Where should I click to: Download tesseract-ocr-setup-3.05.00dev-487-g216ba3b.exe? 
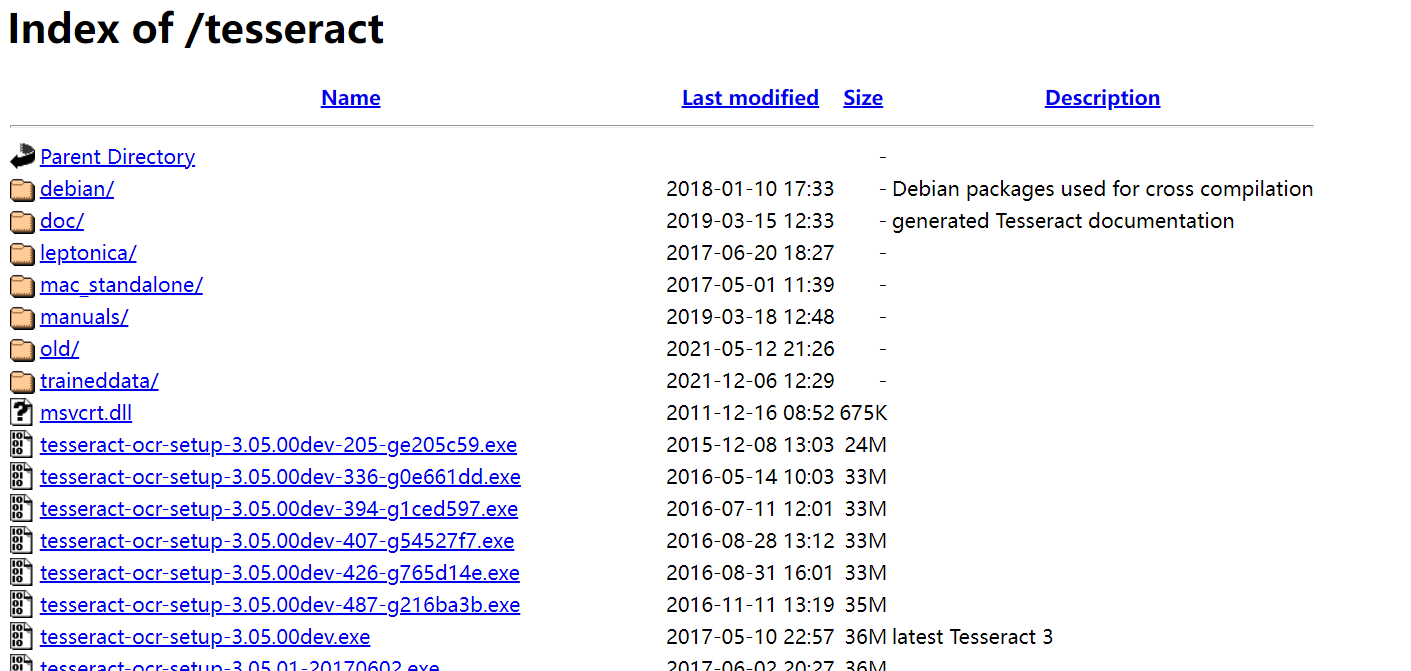pyautogui.click(x=280, y=605)
